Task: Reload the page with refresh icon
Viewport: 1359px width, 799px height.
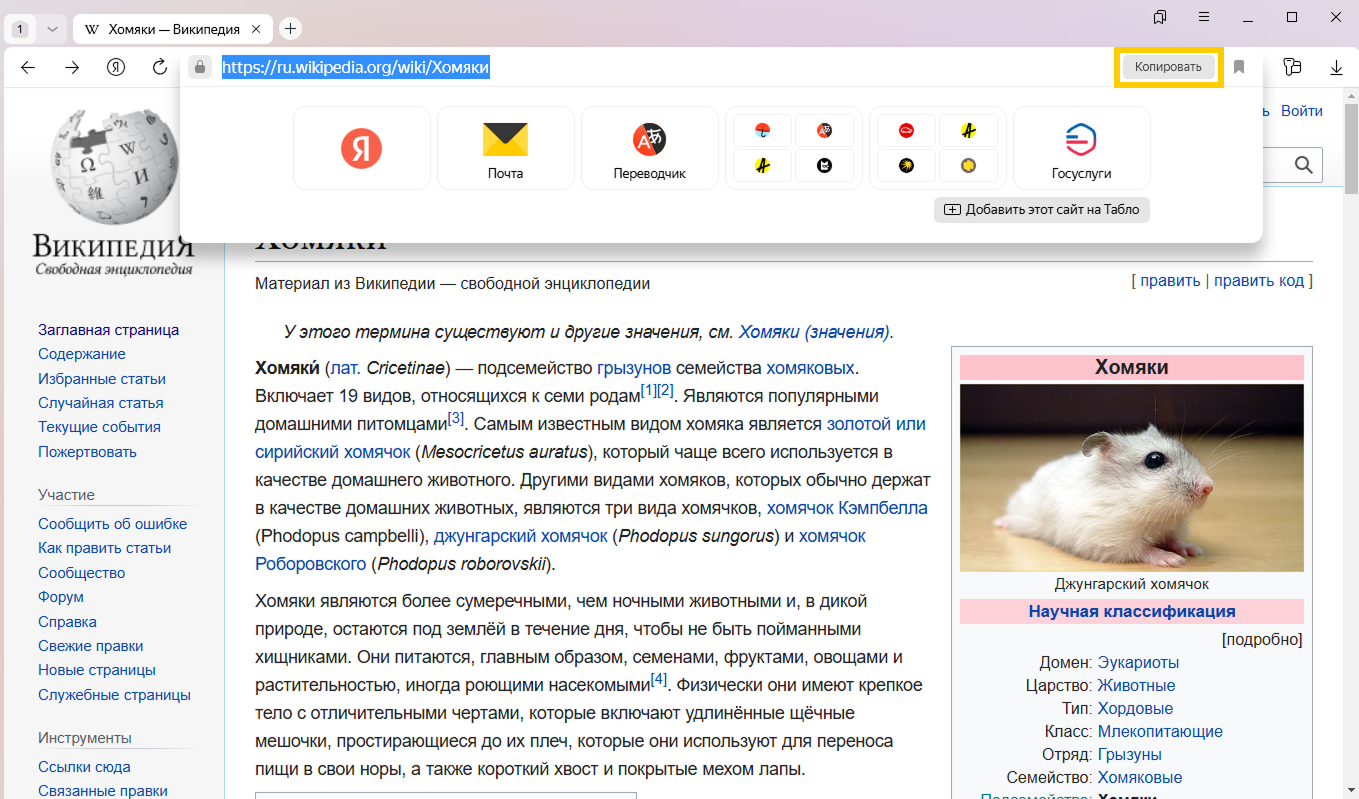Action: [160, 67]
